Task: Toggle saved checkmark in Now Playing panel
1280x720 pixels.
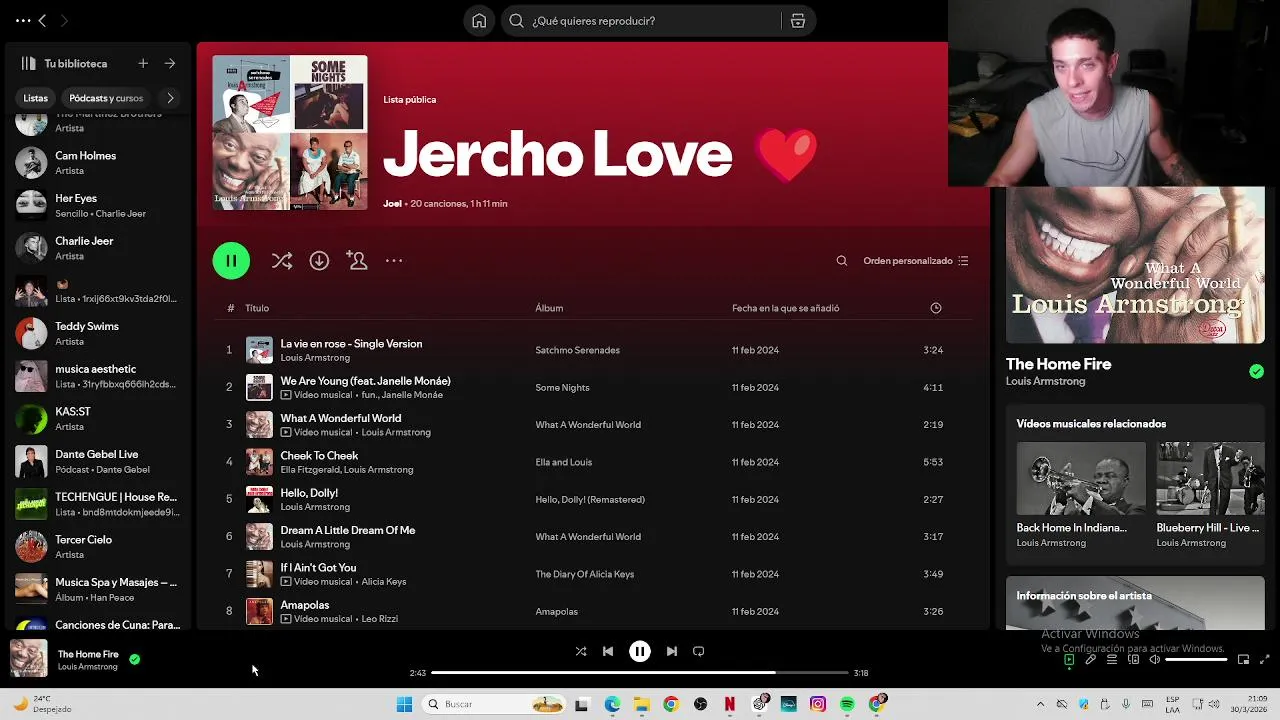Action: [x=1256, y=372]
